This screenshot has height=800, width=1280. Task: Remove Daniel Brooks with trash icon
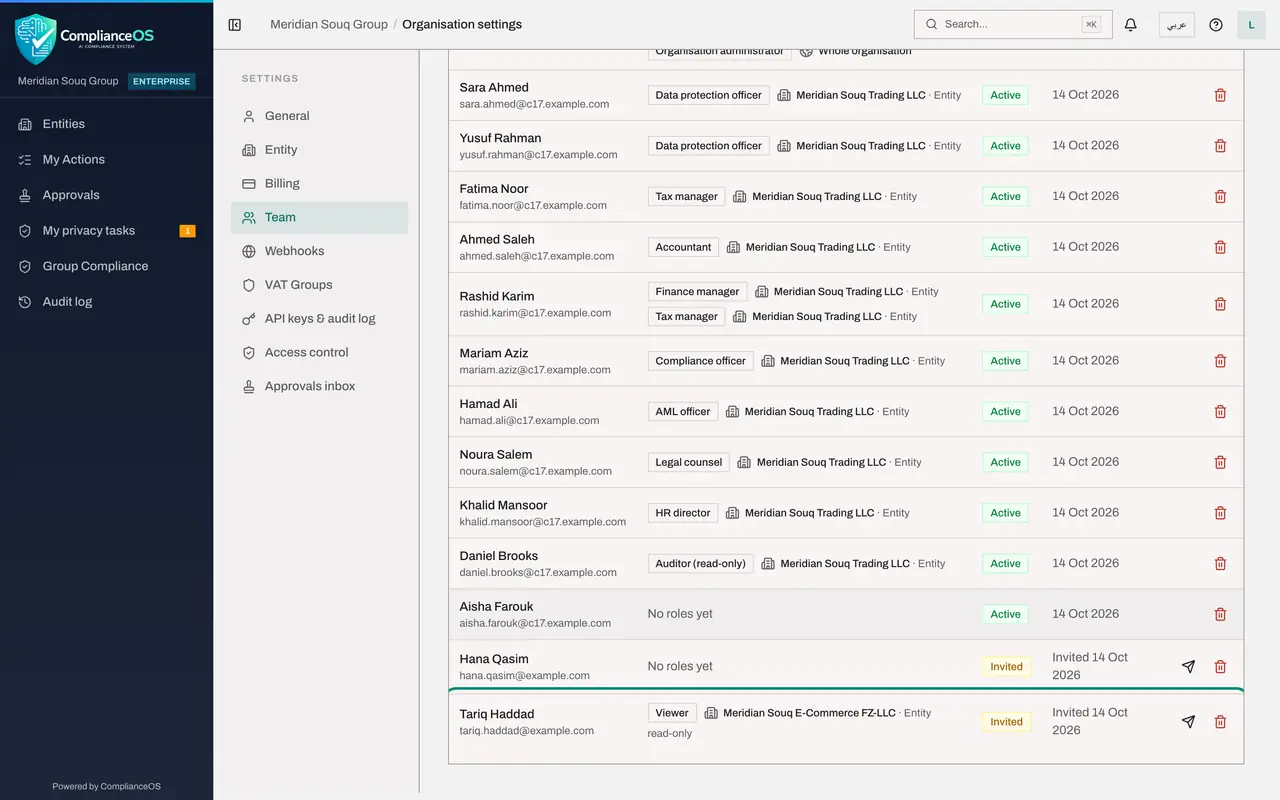[1220, 564]
